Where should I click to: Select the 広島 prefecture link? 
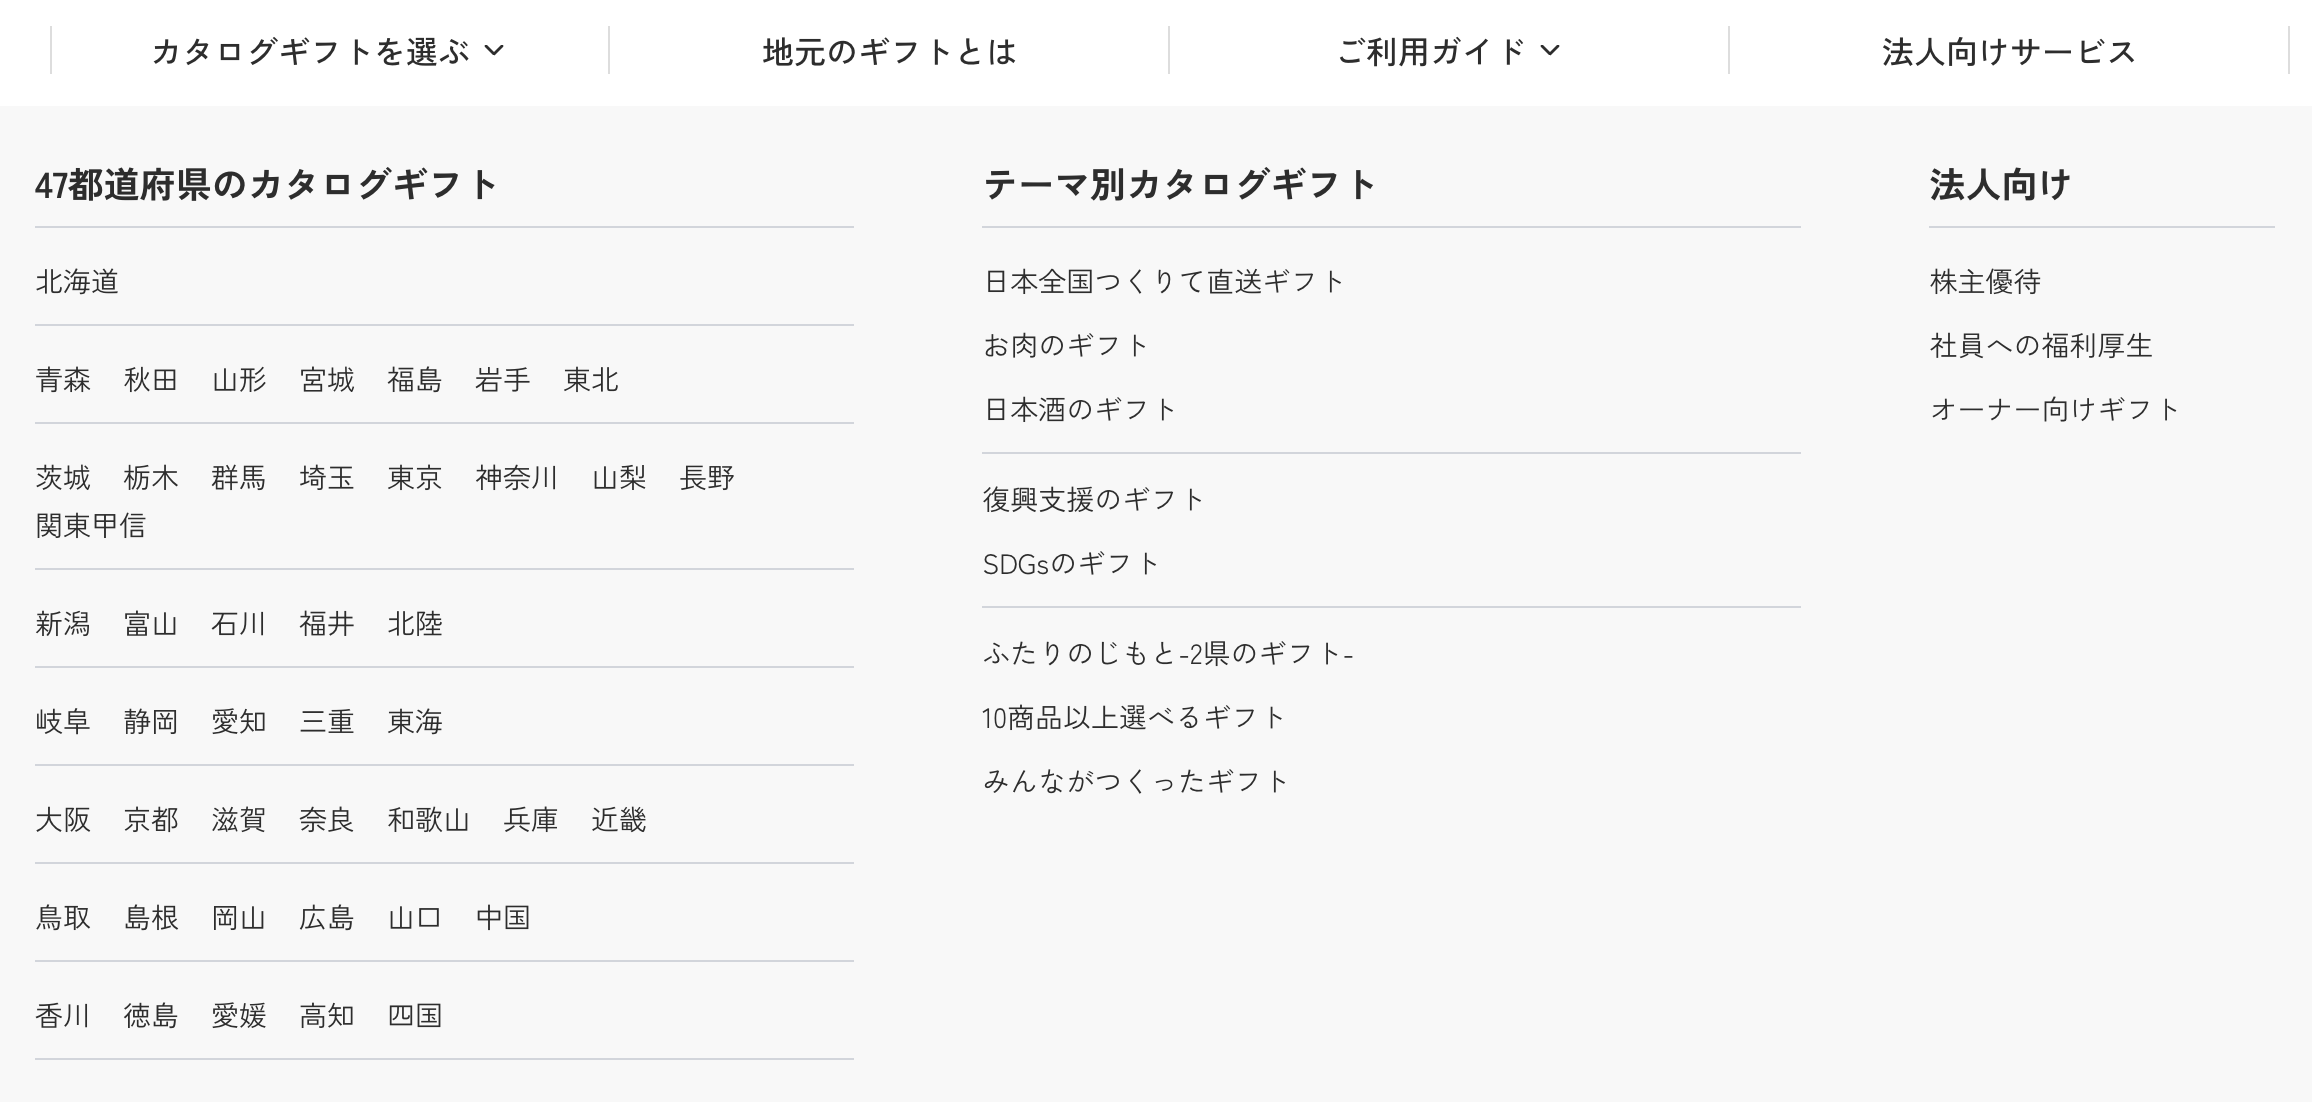coord(327,918)
